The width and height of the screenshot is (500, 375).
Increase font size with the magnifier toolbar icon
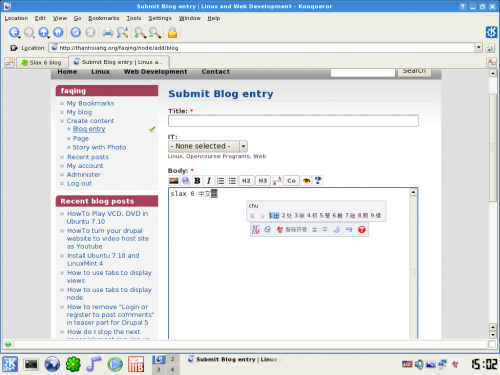click(x=140, y=32)
